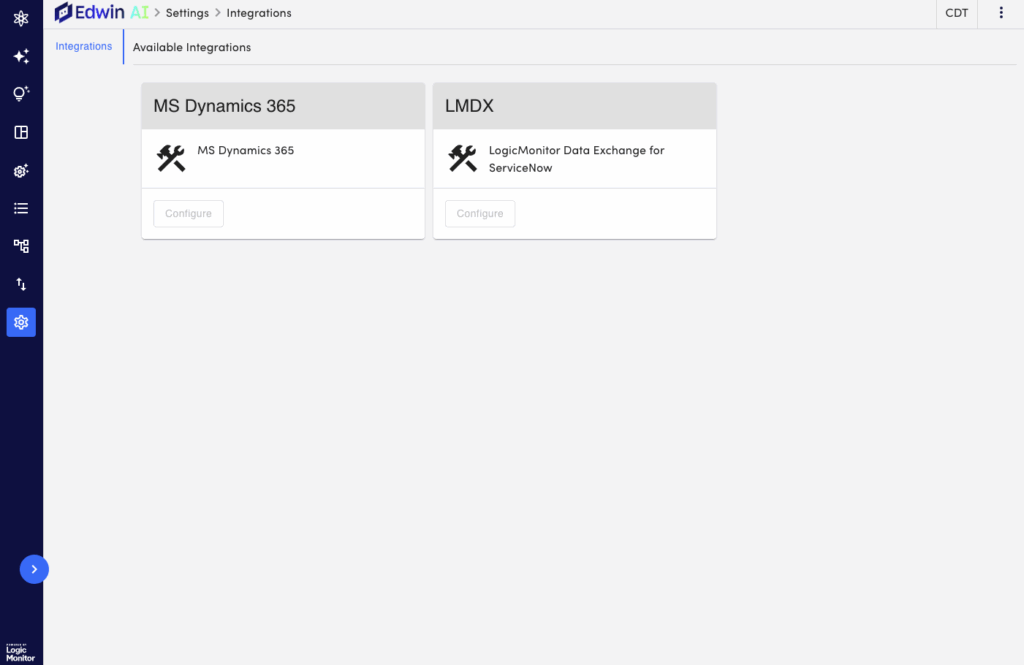Image resolution: width=1024 pixels, height=665 pixels.
Task: Select the lightbulb icon in the sidebar
Action: [21, 94]
